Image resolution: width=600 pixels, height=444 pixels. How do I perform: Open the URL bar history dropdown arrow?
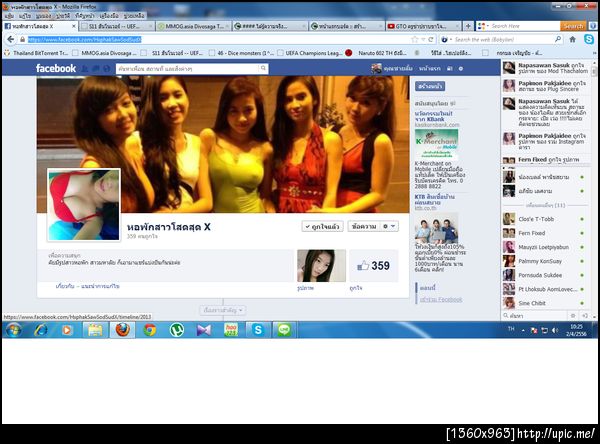(423, 39)
